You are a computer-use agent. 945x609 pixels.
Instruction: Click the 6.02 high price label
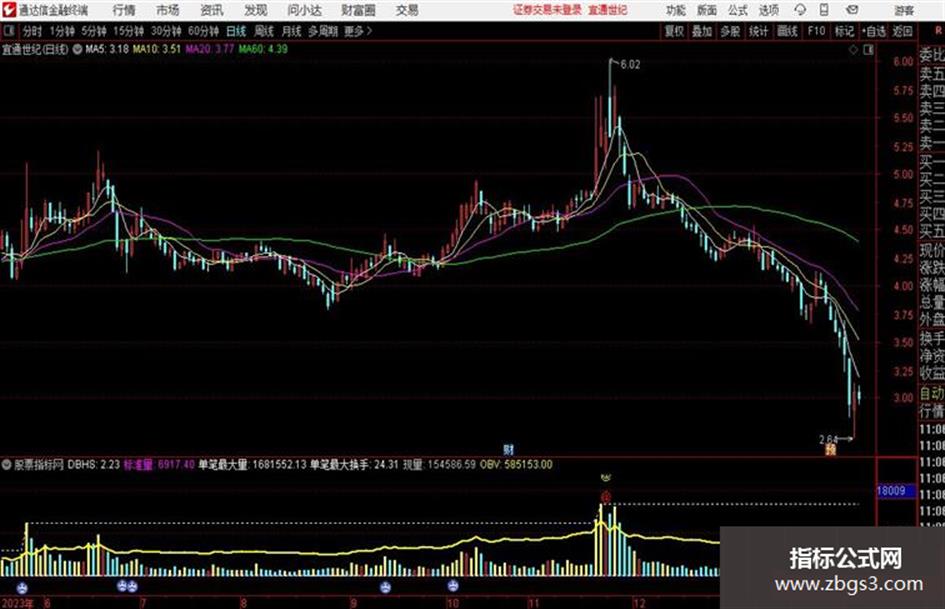(x=630, y=65)
